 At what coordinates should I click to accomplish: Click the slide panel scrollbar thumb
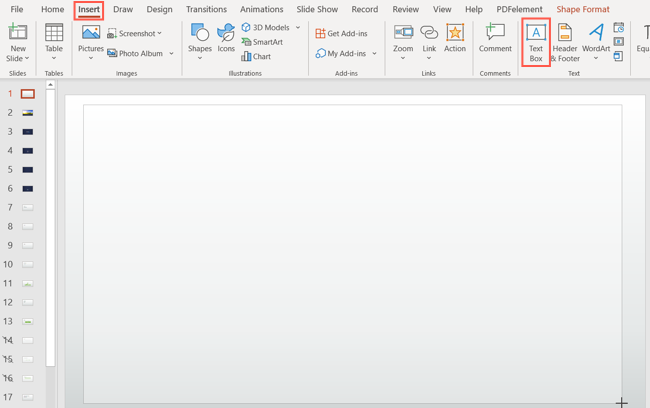[x=51, y=228]
